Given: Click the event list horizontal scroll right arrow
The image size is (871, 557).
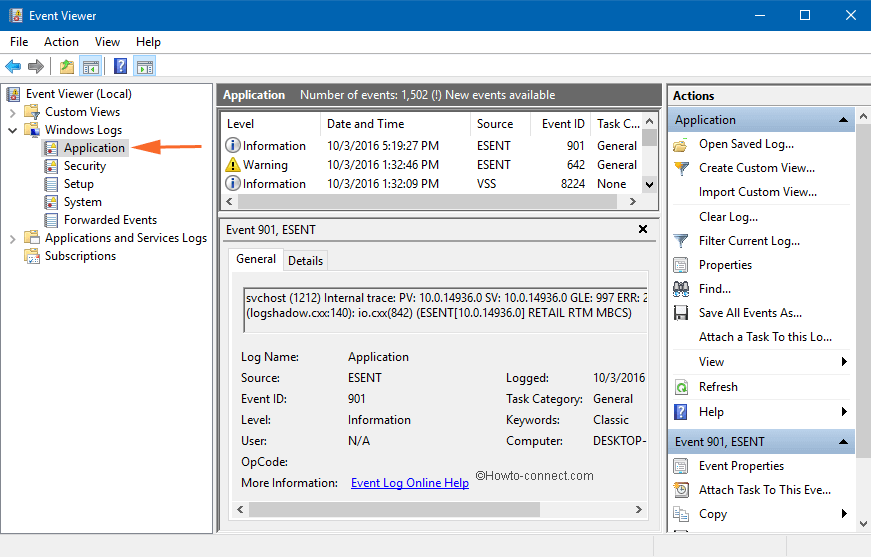Looking at the screenshot, I should [x=633, y=202].
